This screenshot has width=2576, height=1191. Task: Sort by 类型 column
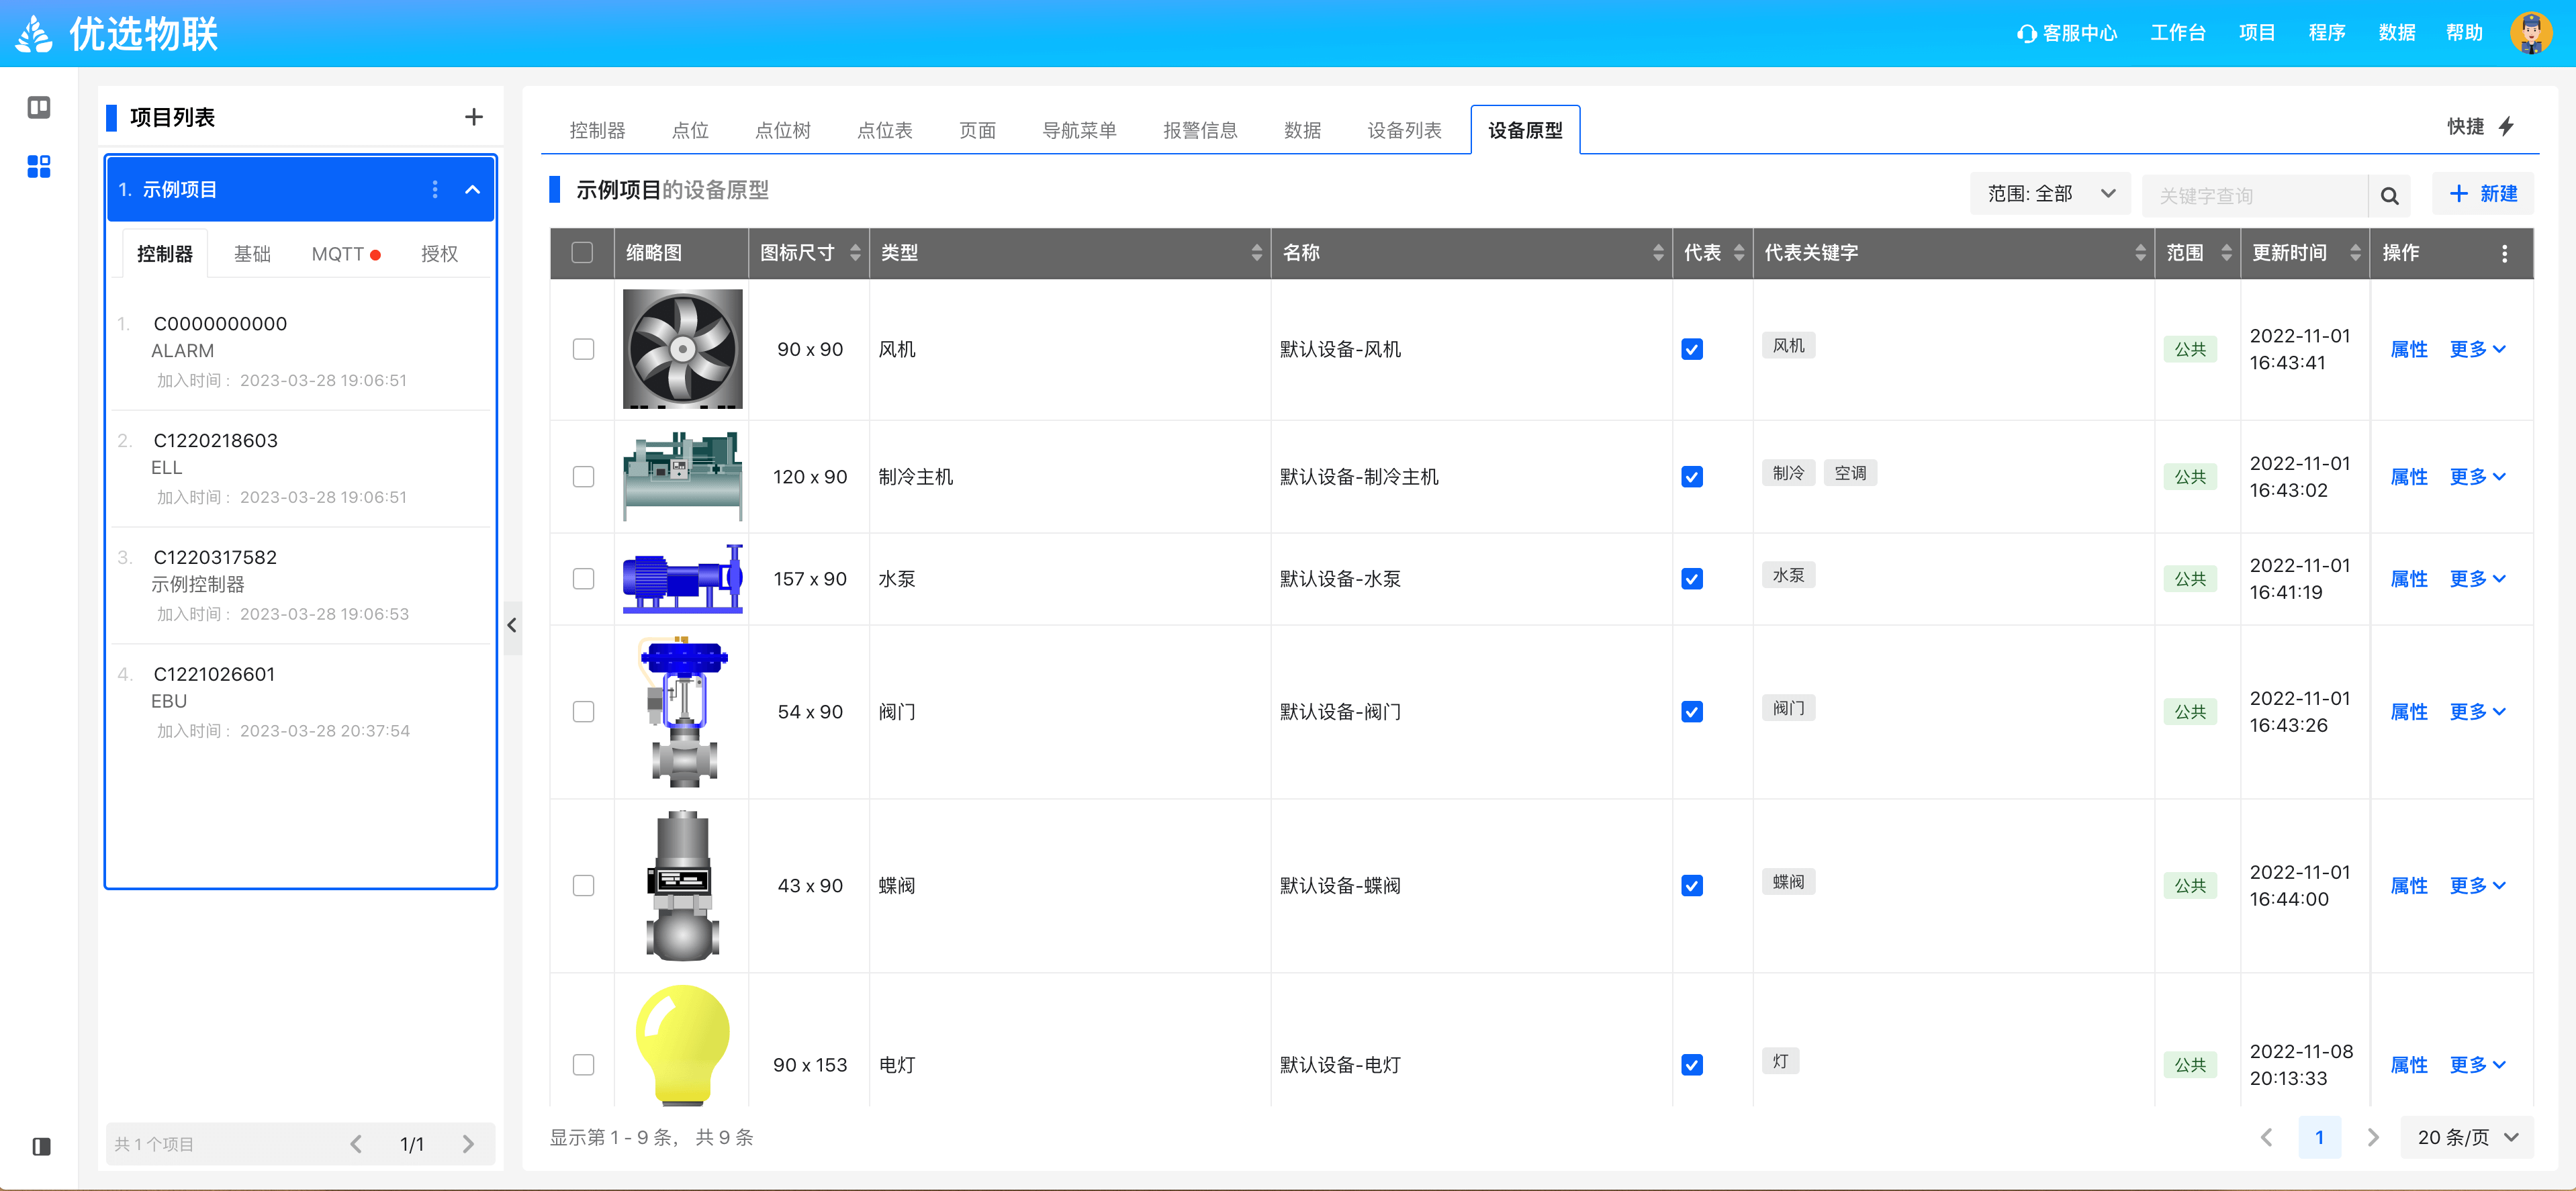click(x=1257, y=253)
